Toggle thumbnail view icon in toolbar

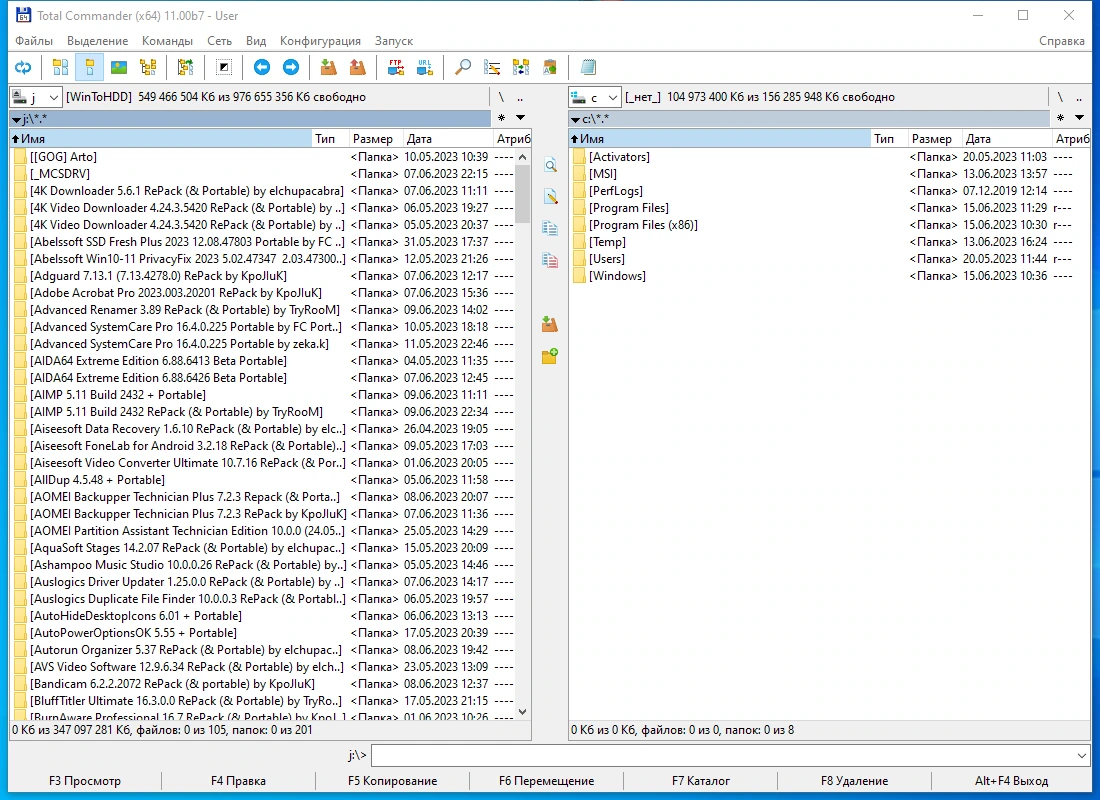click(119, 67)
